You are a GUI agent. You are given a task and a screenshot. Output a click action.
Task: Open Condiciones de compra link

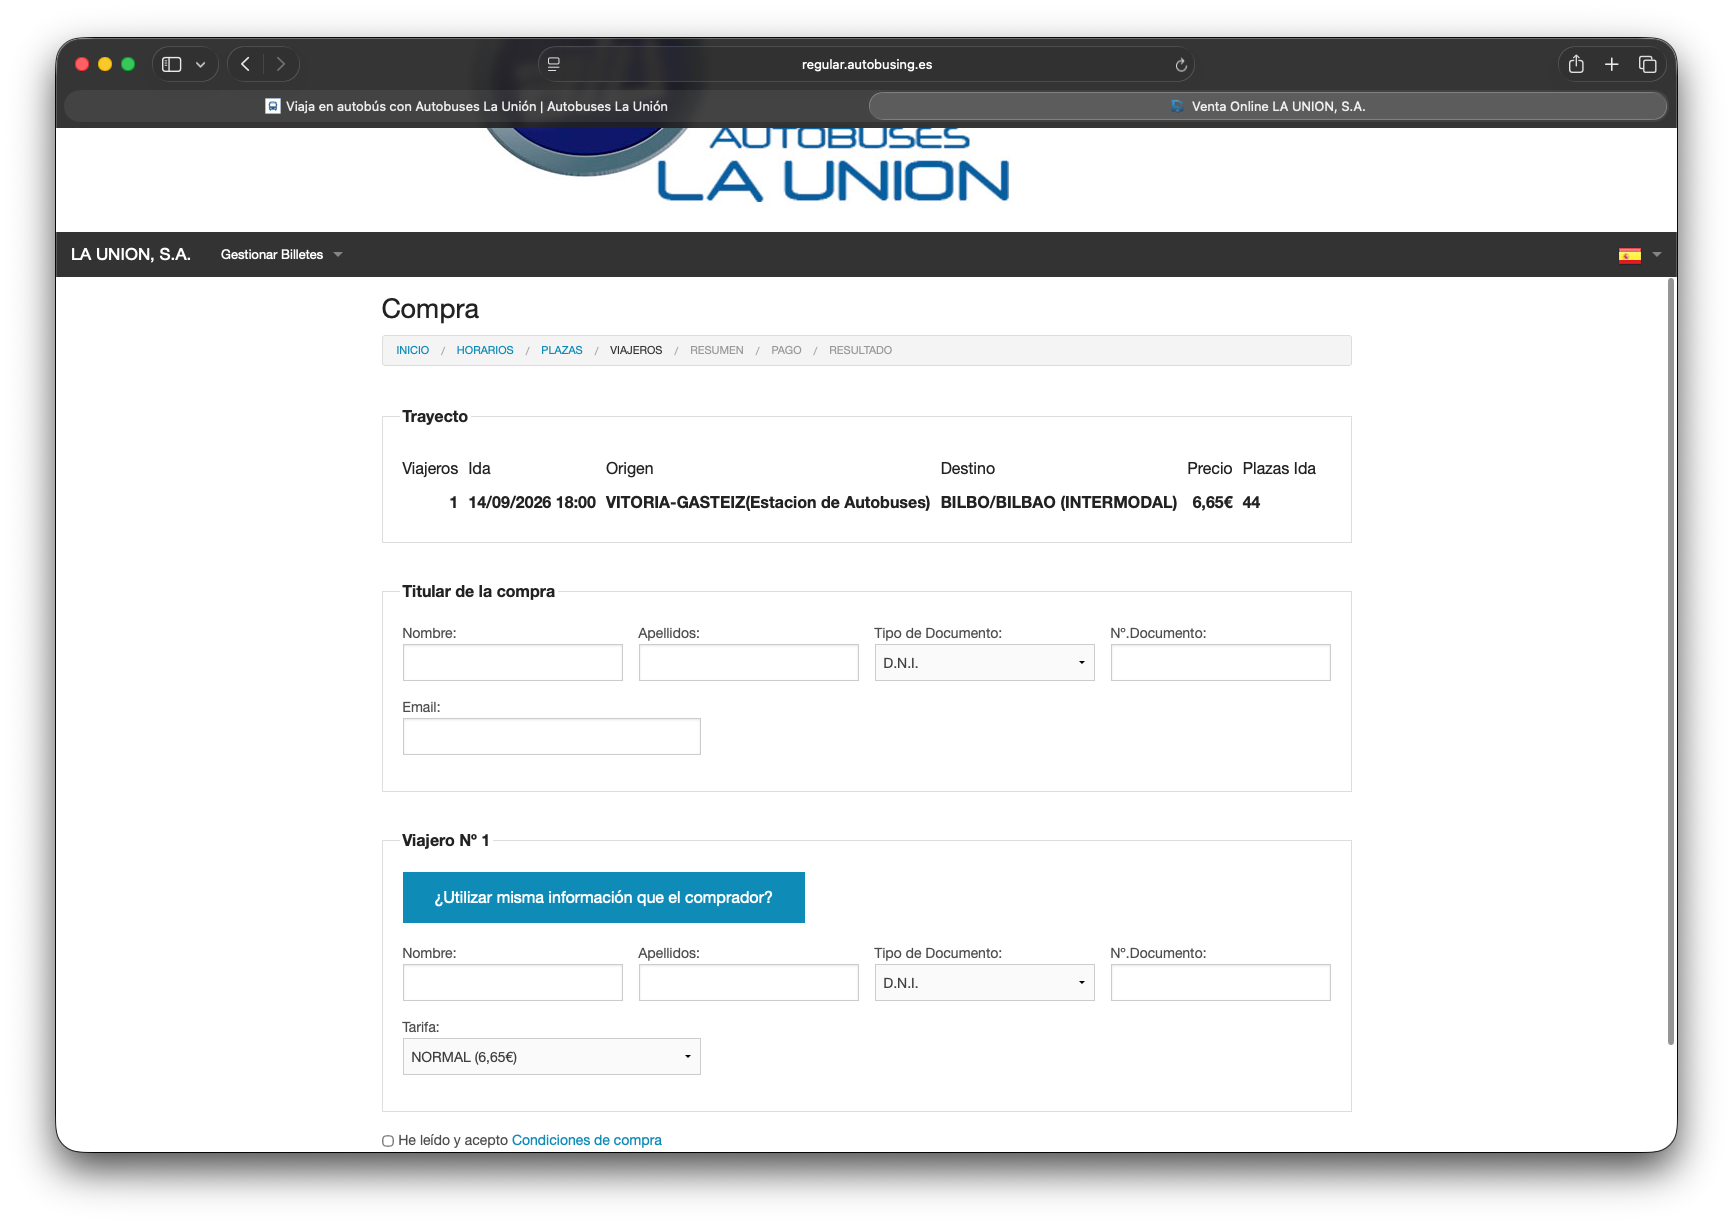586,1140
